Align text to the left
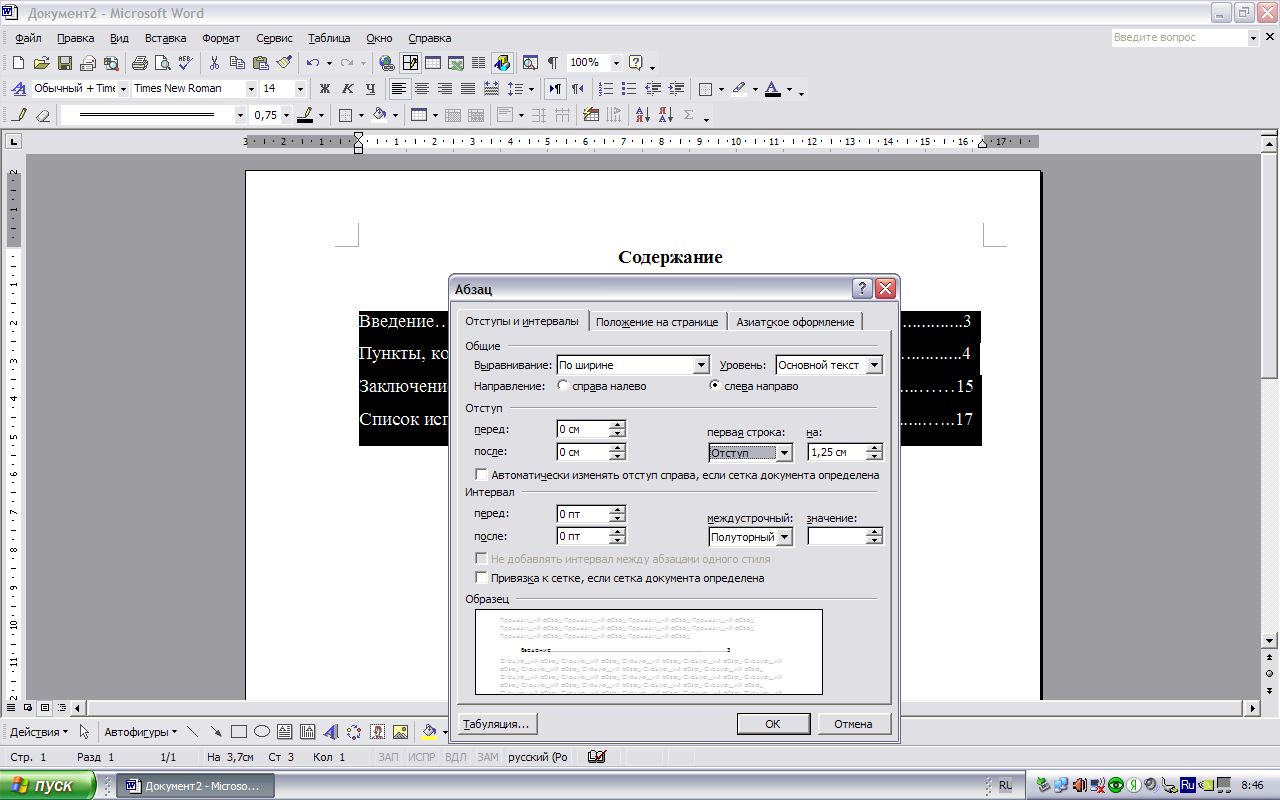This screenshot has height=800, width=1280. point(399,88)
